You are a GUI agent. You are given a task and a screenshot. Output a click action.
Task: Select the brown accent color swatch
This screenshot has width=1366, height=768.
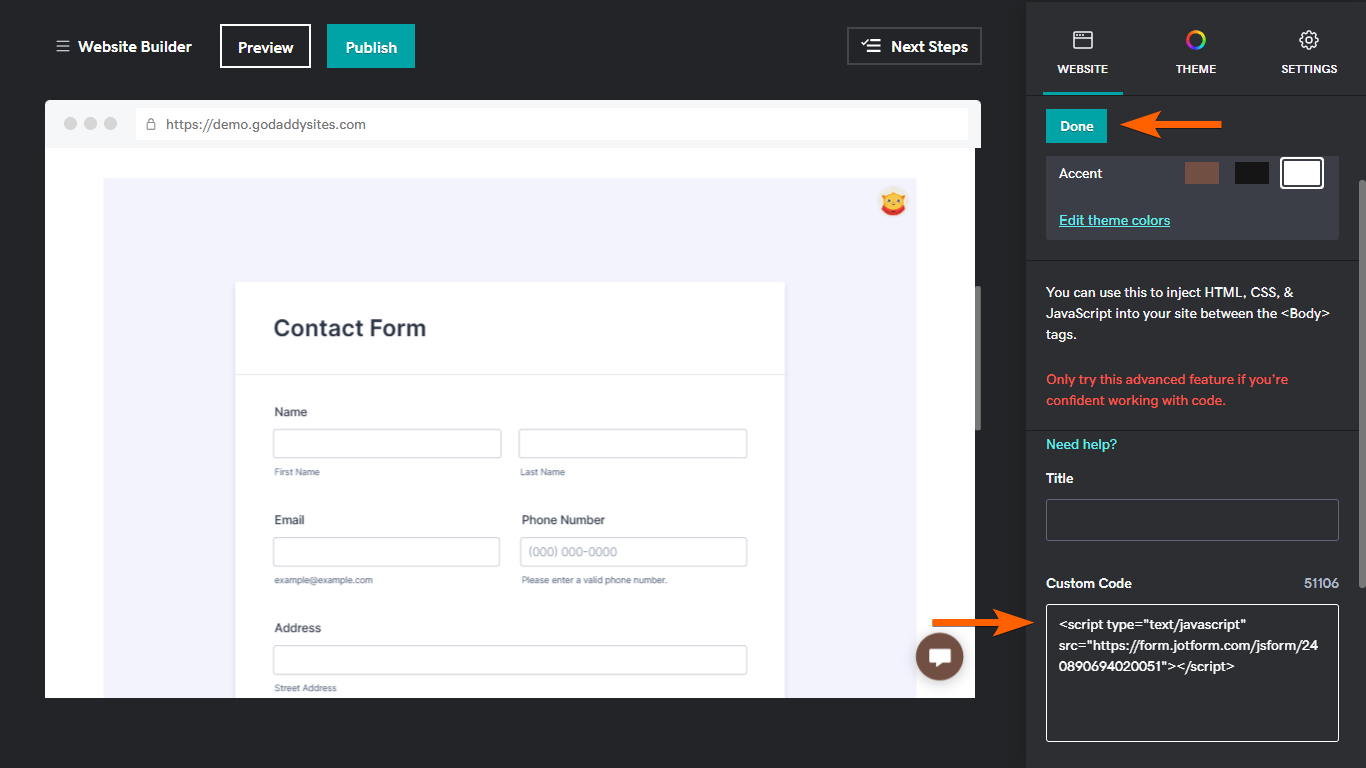click(x=1202, y=173)
